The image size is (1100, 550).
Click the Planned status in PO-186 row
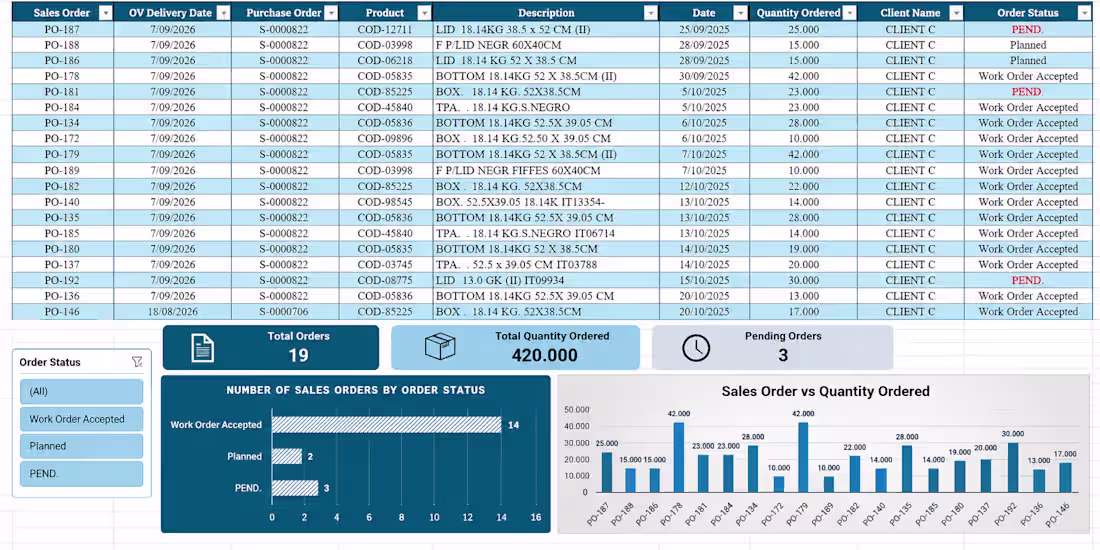[1028, 60]
